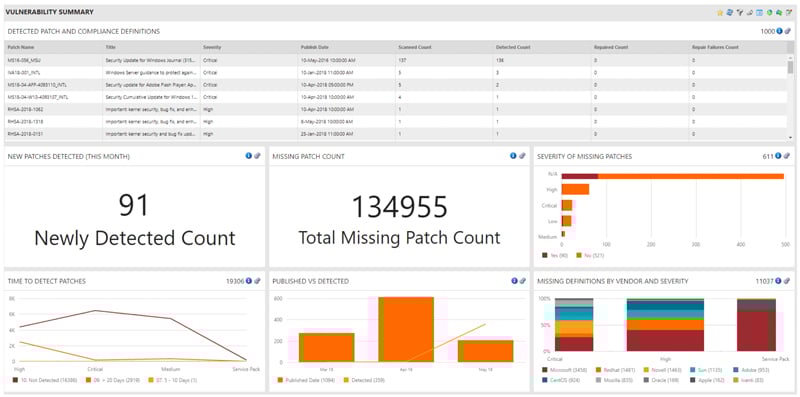Click the green globe icon in header
The image size is (800, 397).
pyautogui.click(x=769, y=13)
